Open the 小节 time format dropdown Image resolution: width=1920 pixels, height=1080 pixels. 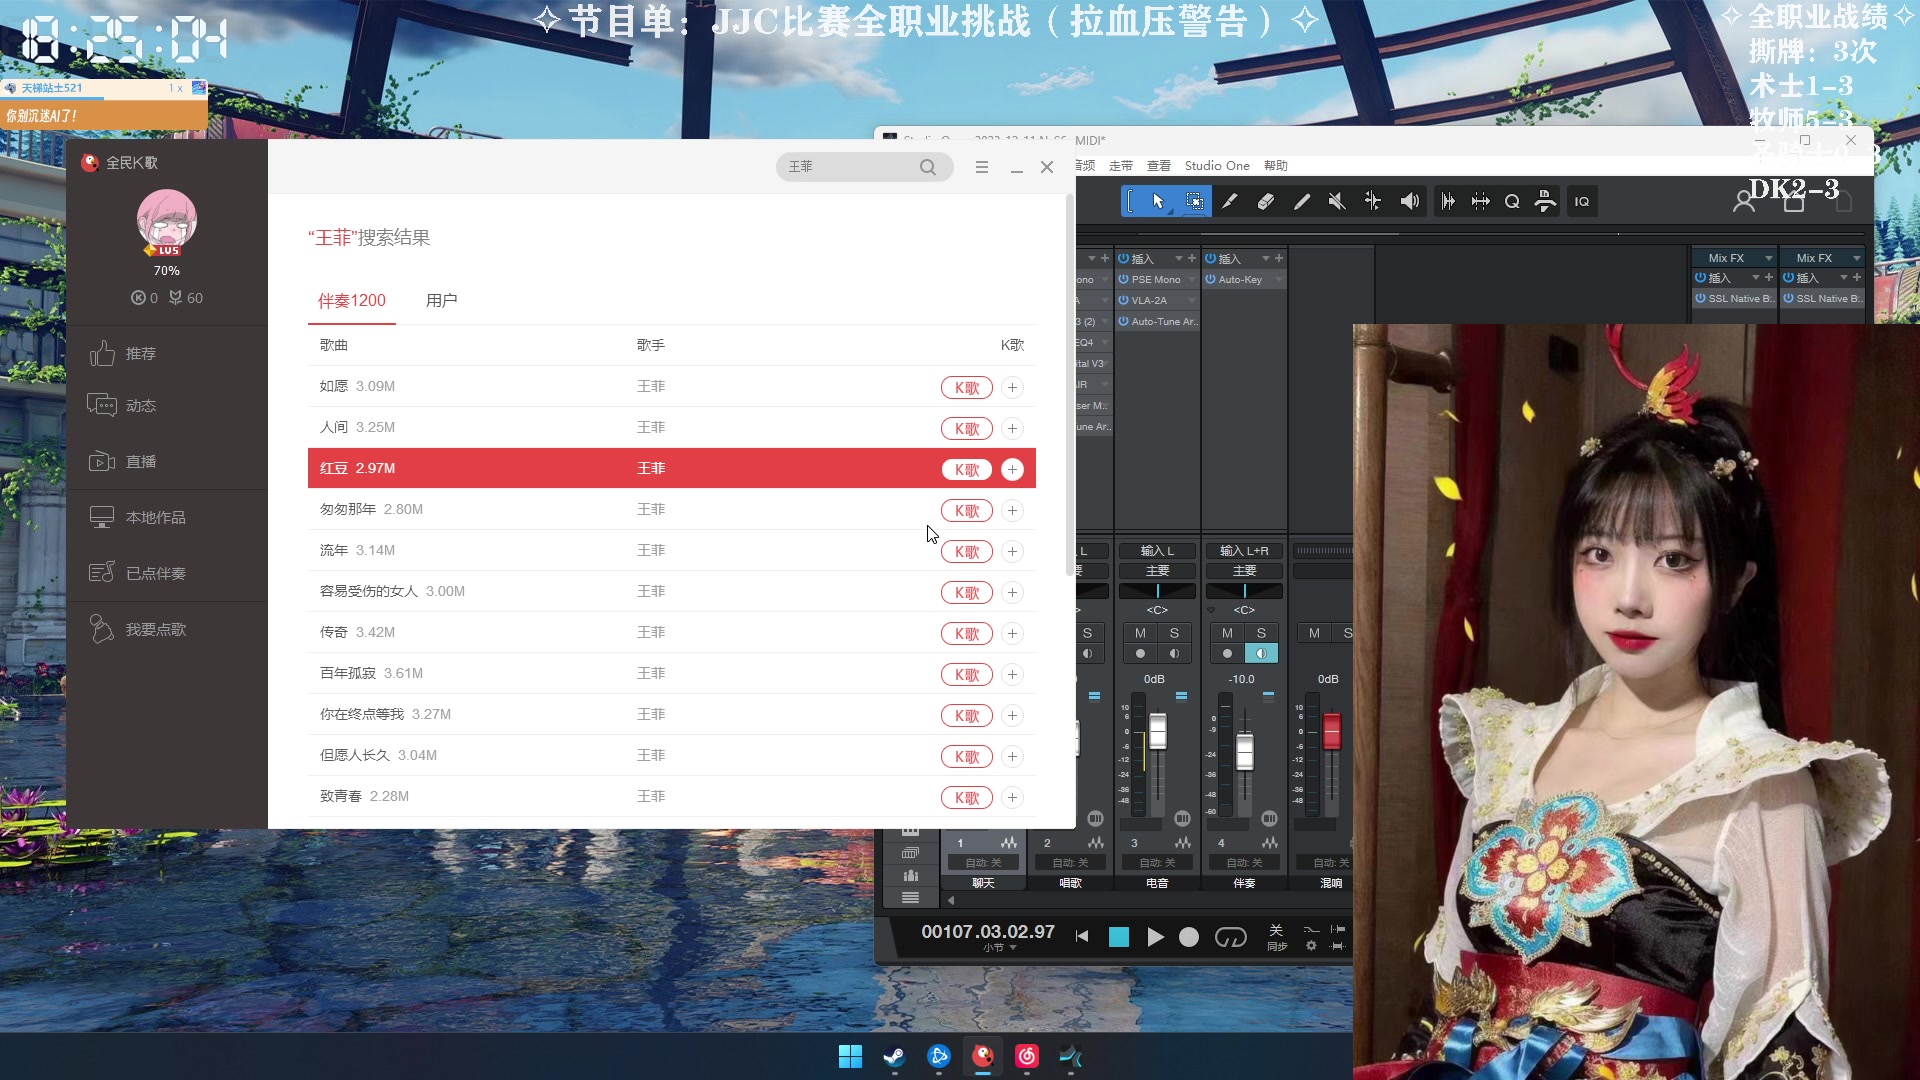tap(999, 948)
